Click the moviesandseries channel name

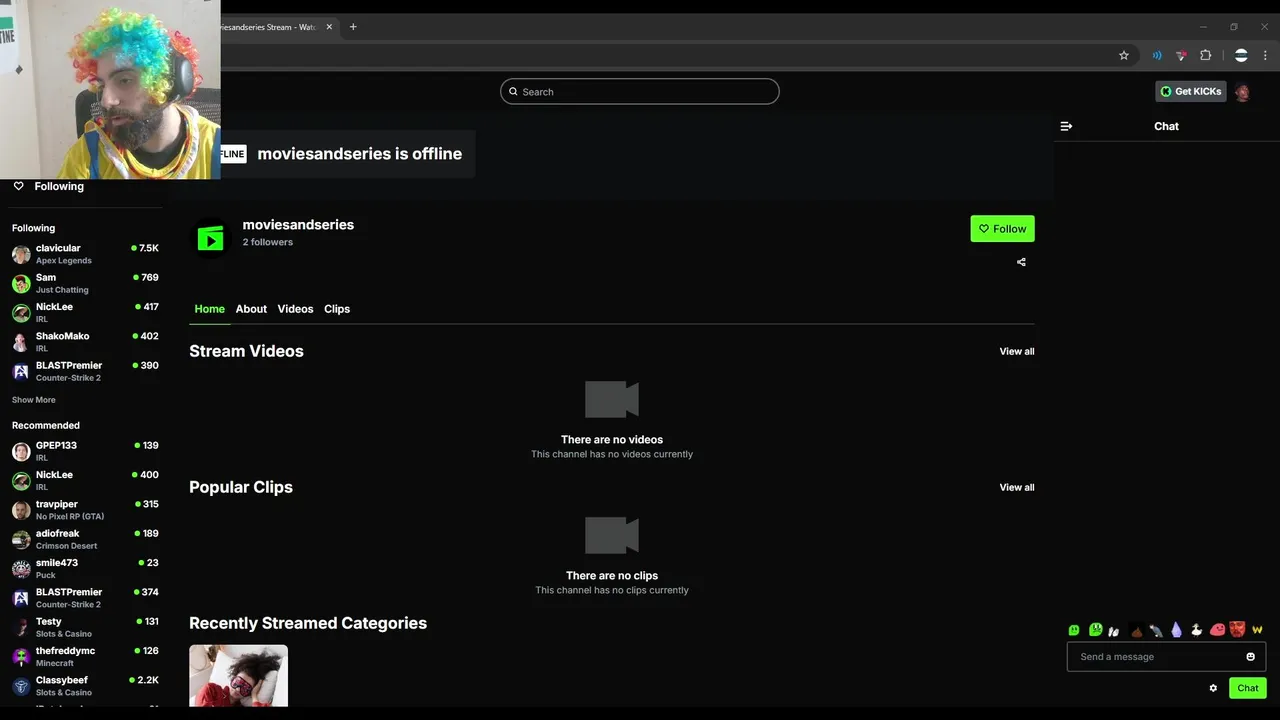click(x=298, y=225)
